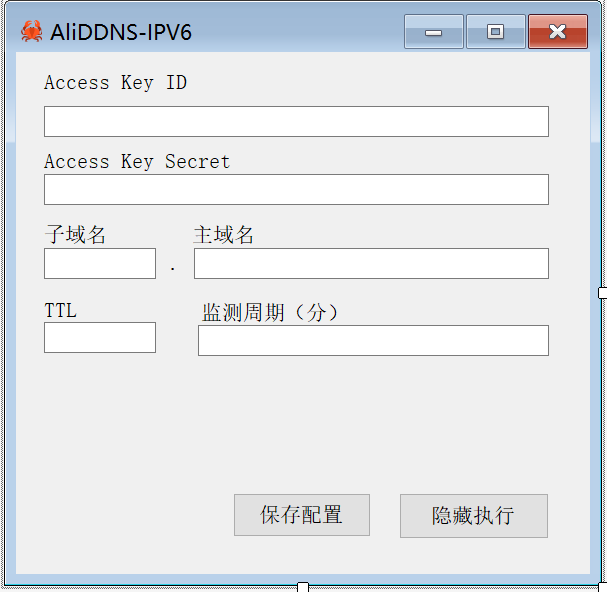Select the TTL input box
Image resolution: width=607 pixels, height=592 pixels.
click(x=100, y=337)
